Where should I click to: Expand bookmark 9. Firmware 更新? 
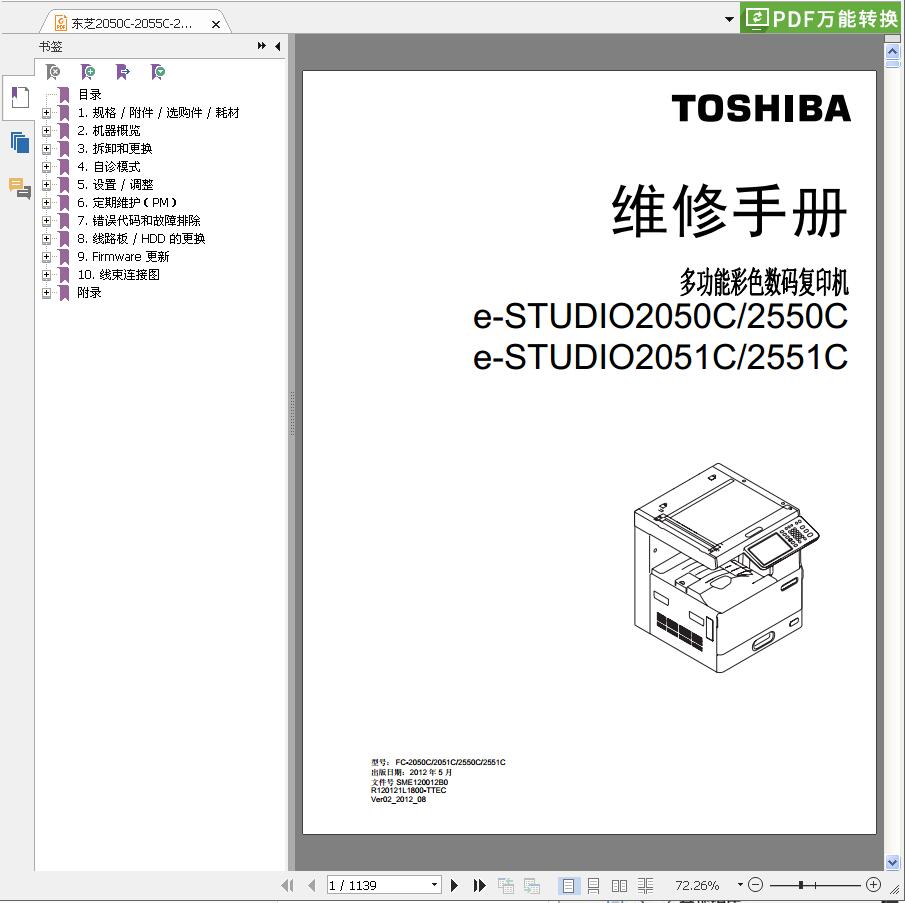pyautogui.click(x=46, y=257)
